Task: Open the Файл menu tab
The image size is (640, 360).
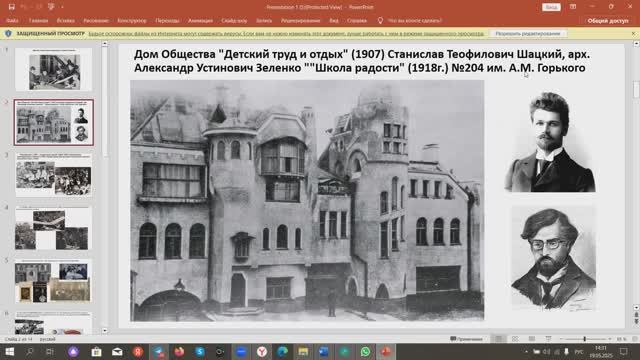Action: [12, 20]
